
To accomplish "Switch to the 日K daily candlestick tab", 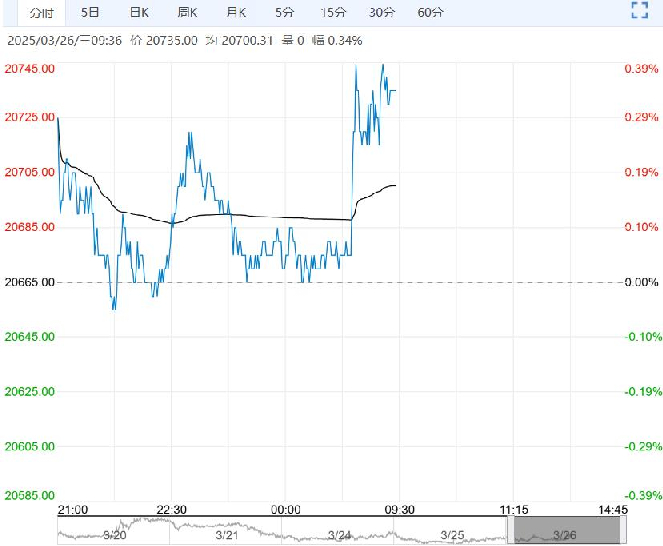I will click(139, 12).
